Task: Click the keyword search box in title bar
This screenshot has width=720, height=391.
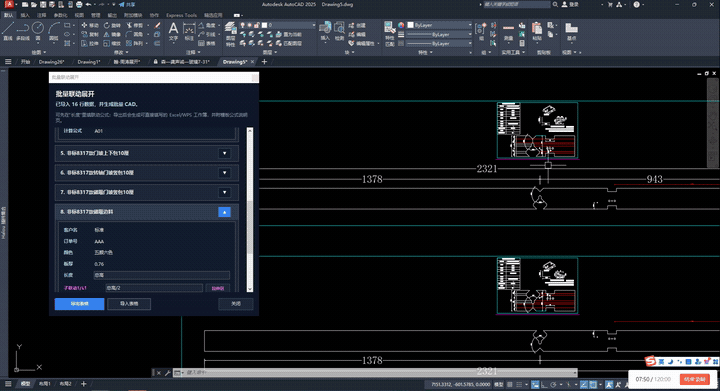Action: (x=516, y=5)
